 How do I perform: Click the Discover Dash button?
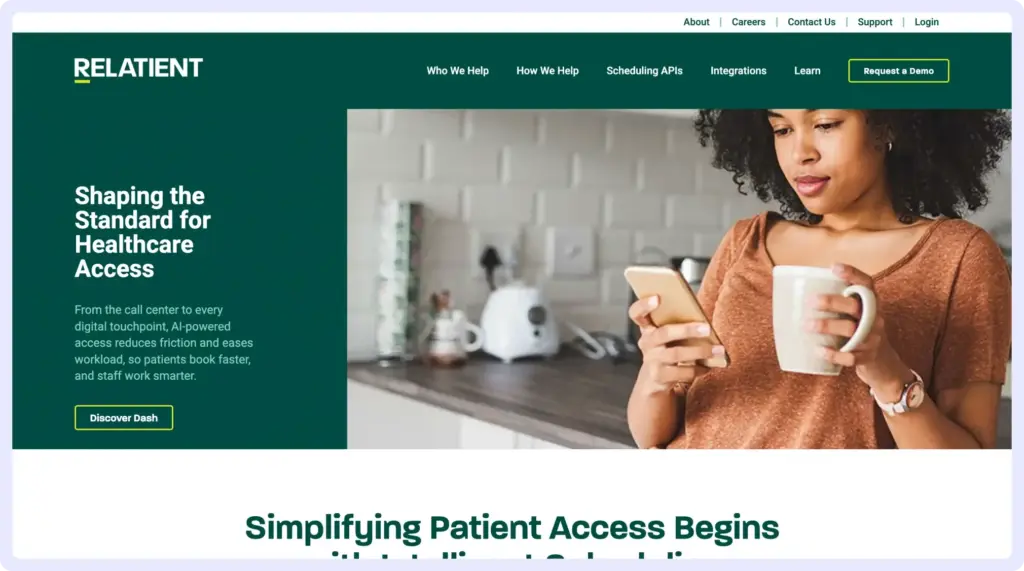(123, 417)
